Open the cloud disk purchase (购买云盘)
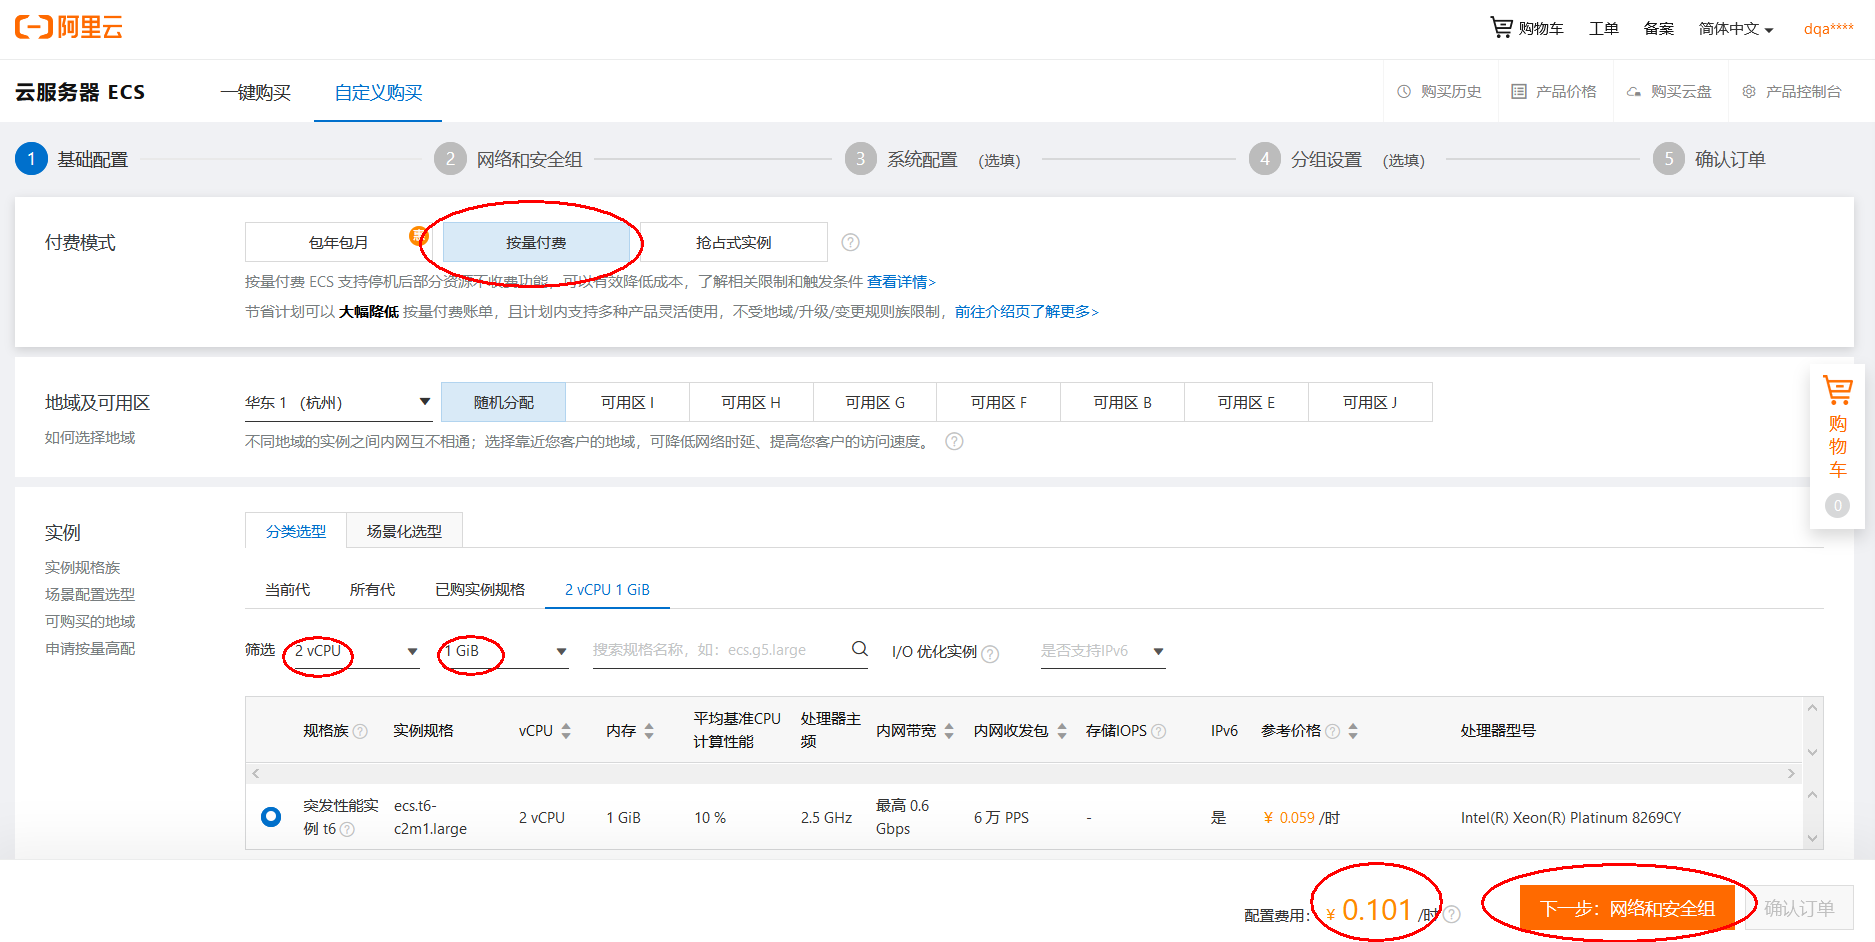The height and width of the screenshot is (942, 1875). [x=1669, y=92]
